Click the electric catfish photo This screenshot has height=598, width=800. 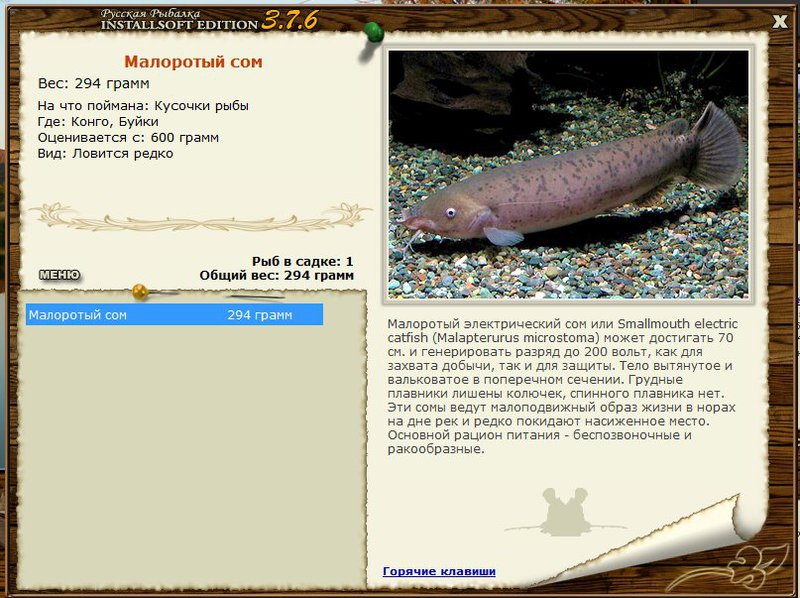568,174
